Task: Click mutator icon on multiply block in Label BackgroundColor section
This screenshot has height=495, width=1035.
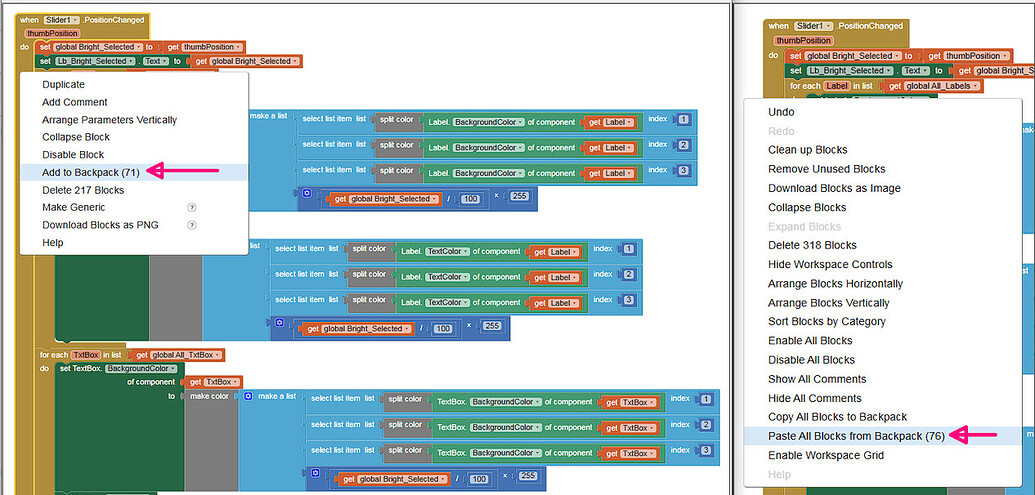Action: [x=306, y=193]
